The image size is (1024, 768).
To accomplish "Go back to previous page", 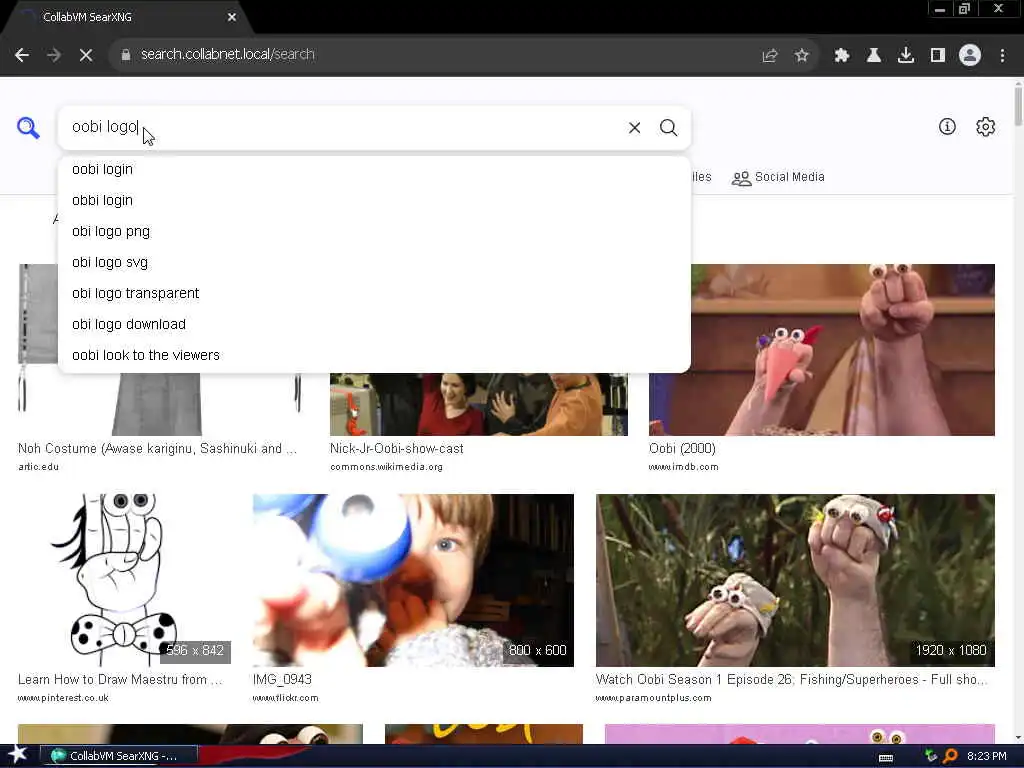I will 22,55.
